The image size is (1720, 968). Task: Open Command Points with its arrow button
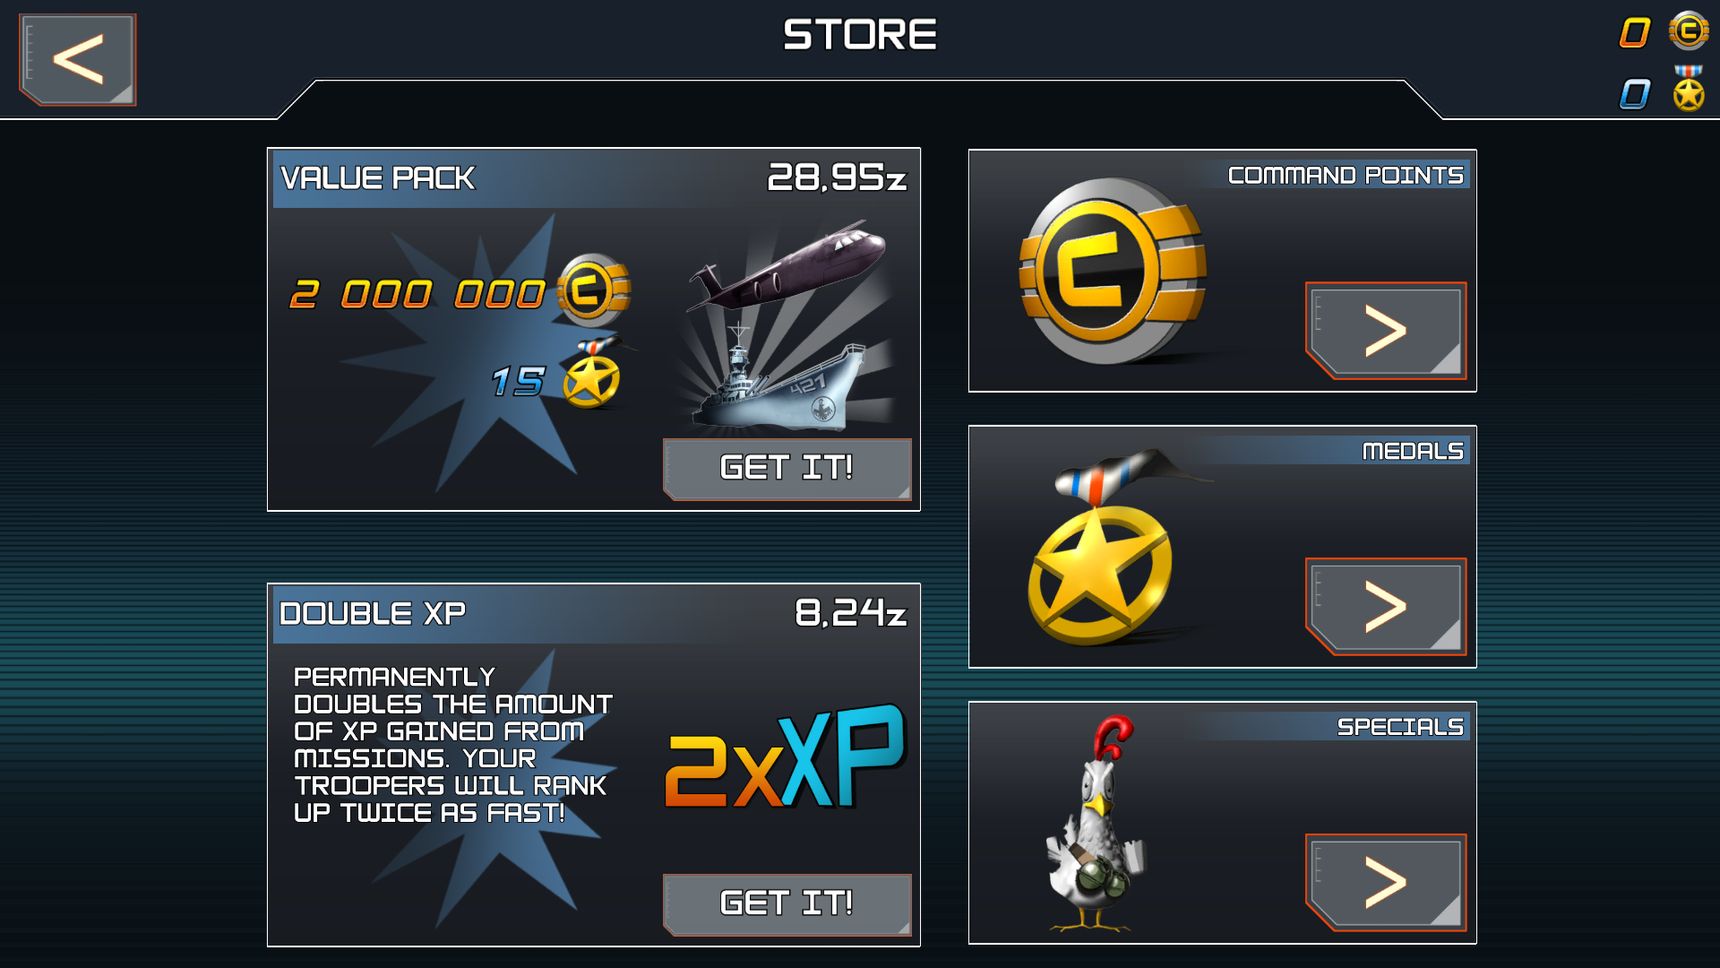(x=1386, y=331)
